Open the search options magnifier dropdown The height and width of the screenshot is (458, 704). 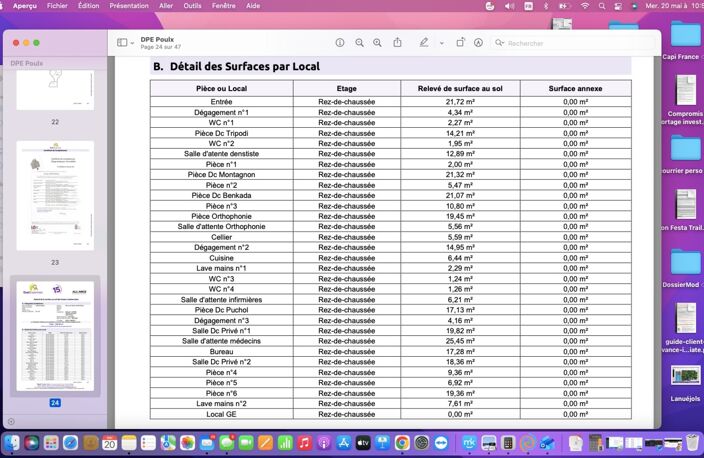(499, 43)
